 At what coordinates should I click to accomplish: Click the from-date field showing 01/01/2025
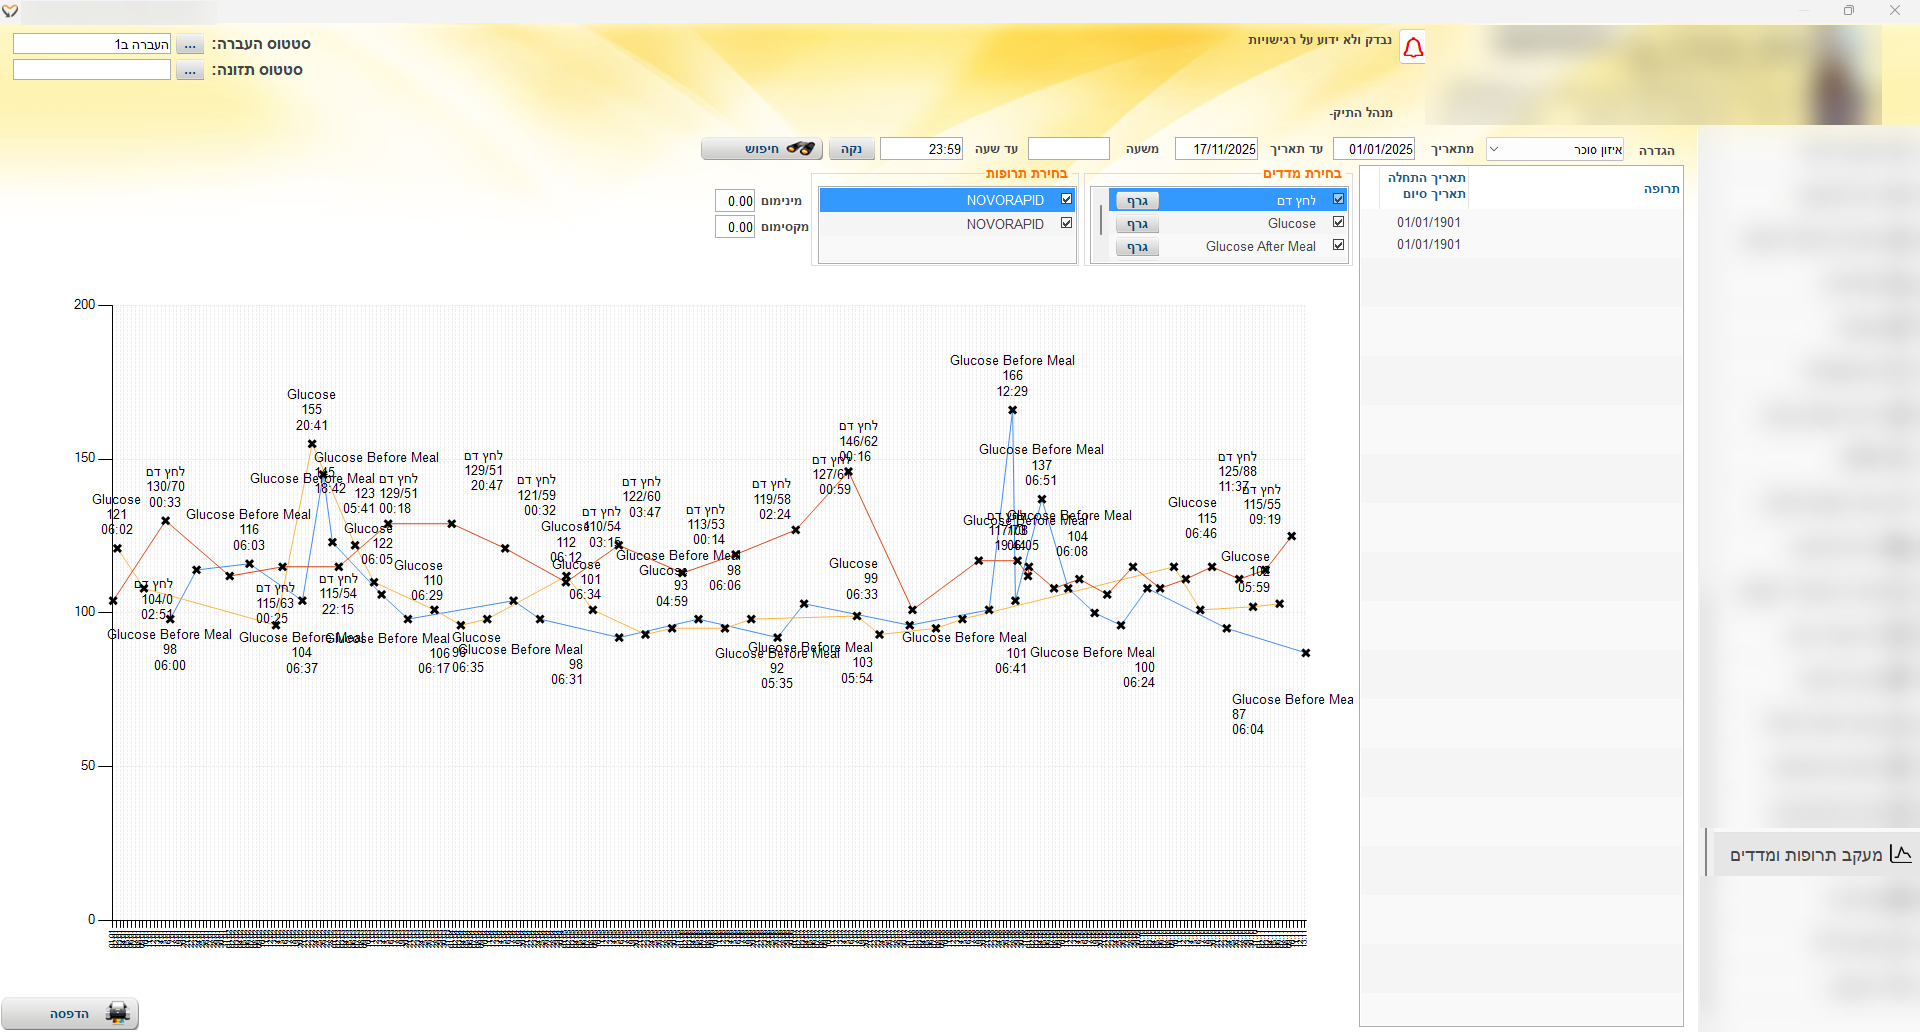click(1374, 149)
